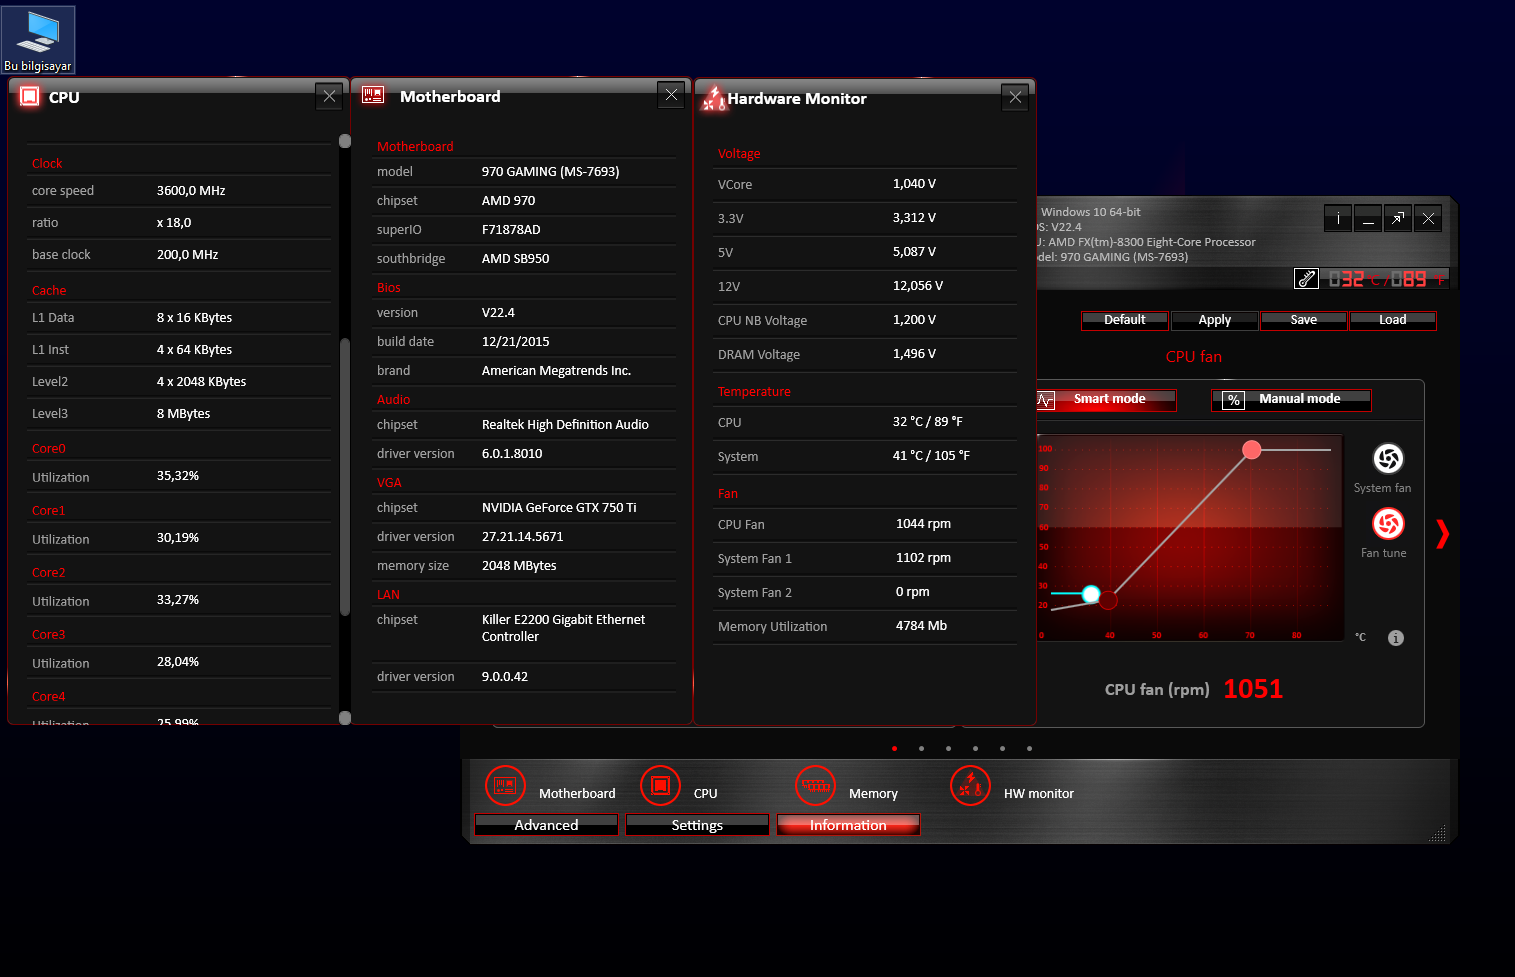Click the Killer E2200 Gigabit Ethernet Controller value
The width and height of the screenshot is (1515, 977).
[563, 628]
